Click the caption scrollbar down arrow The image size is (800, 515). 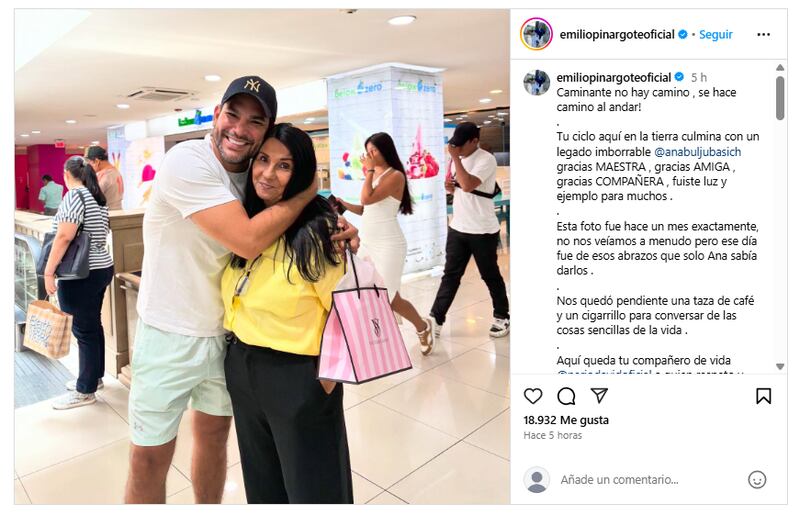[x=780, y=366]
